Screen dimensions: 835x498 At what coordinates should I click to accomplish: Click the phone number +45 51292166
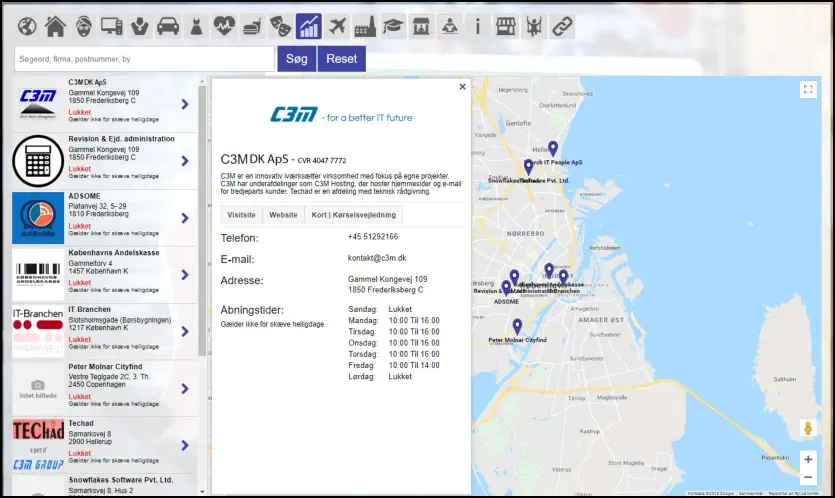pos(373,236)
